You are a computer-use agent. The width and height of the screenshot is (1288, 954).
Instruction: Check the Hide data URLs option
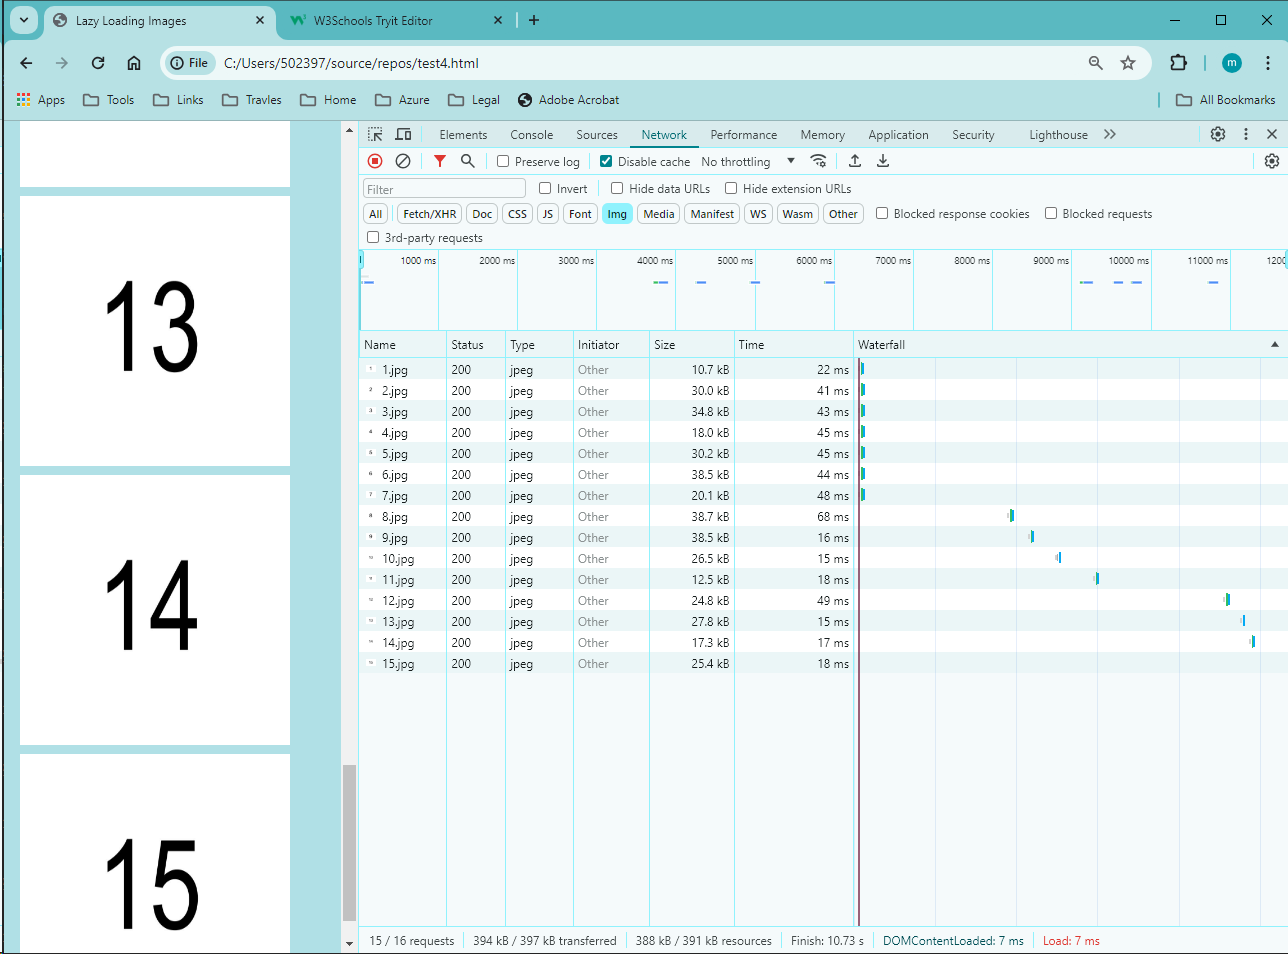pos(617,188)
